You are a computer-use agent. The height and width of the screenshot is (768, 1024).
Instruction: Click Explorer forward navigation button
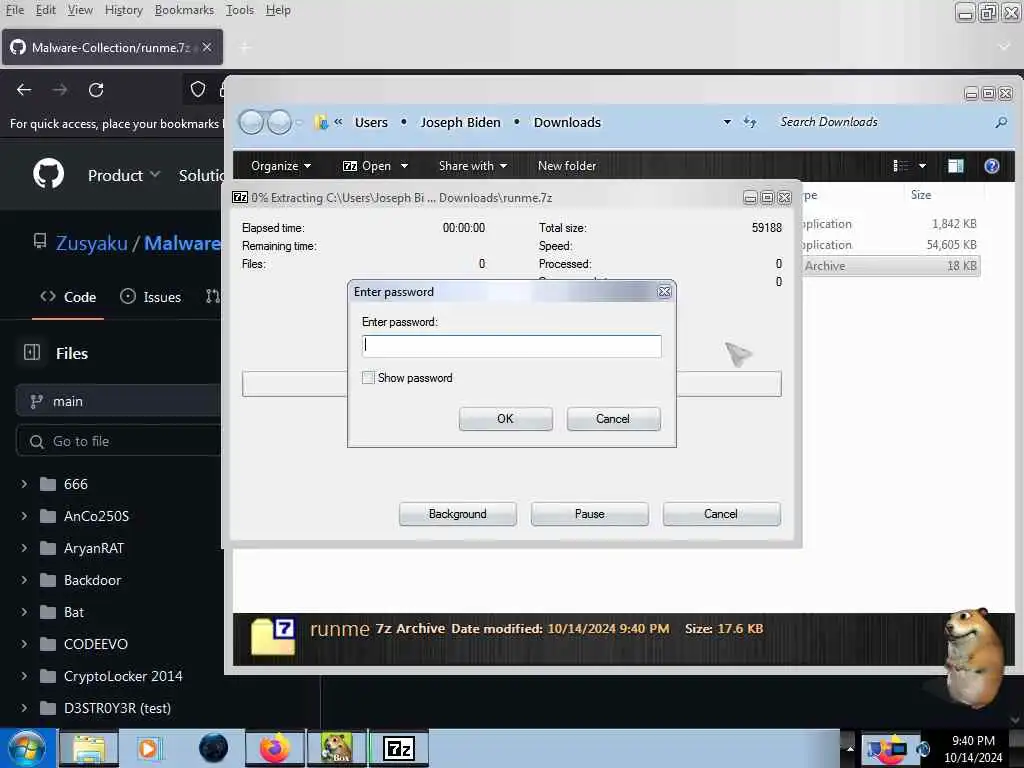pyautogui.click(x=280, y=122)
